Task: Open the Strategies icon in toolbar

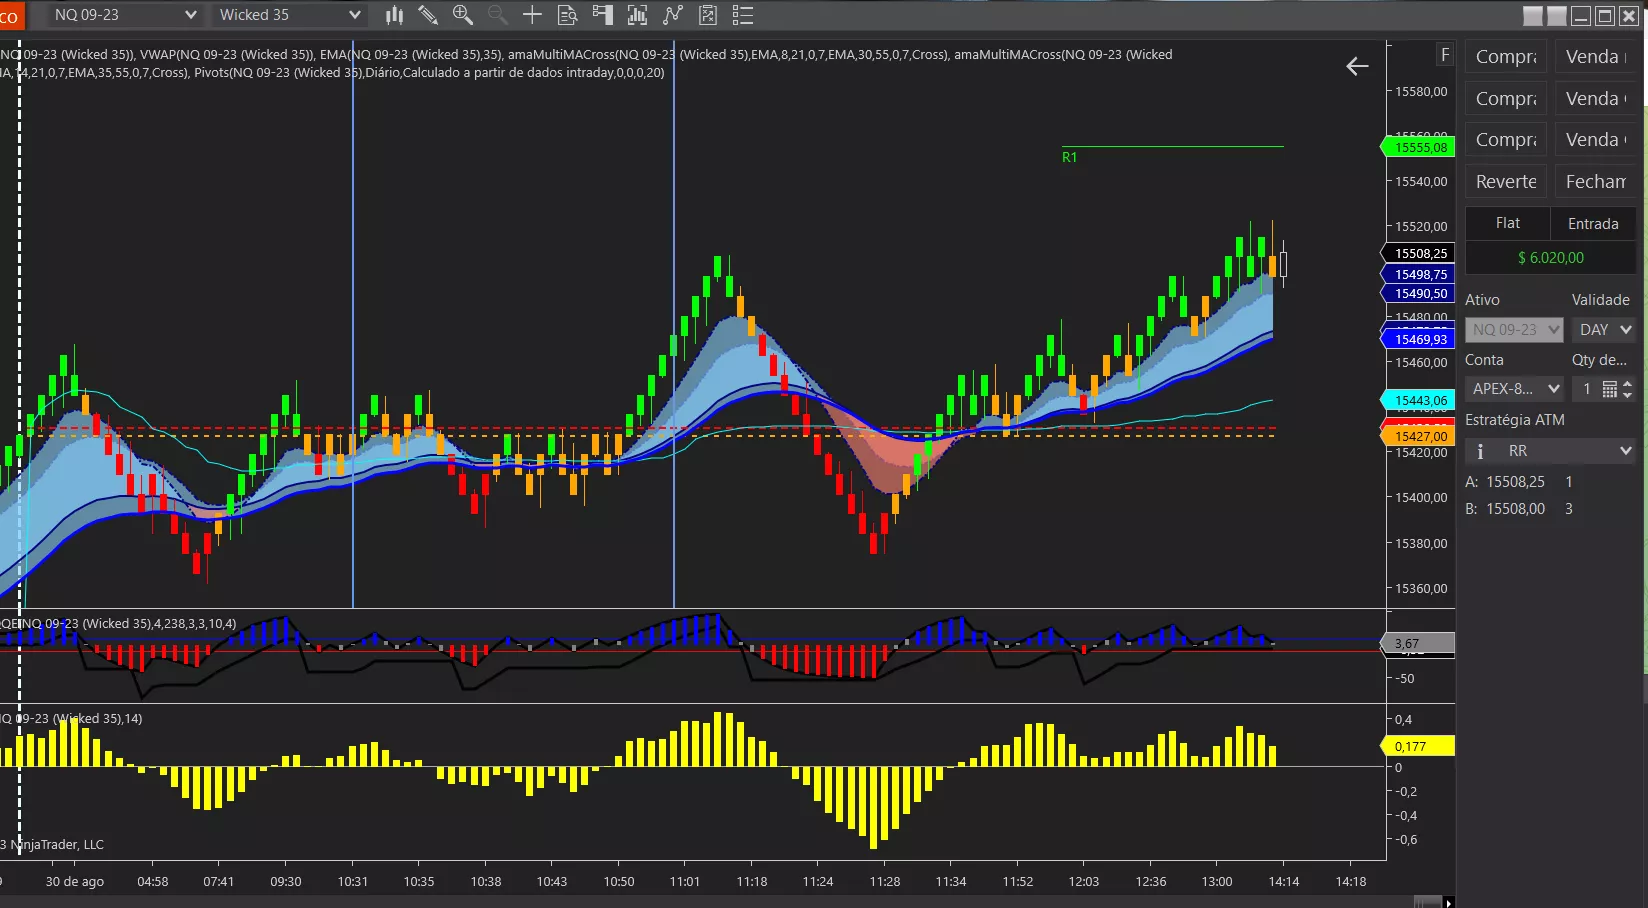Action: [x=708, y=15]
